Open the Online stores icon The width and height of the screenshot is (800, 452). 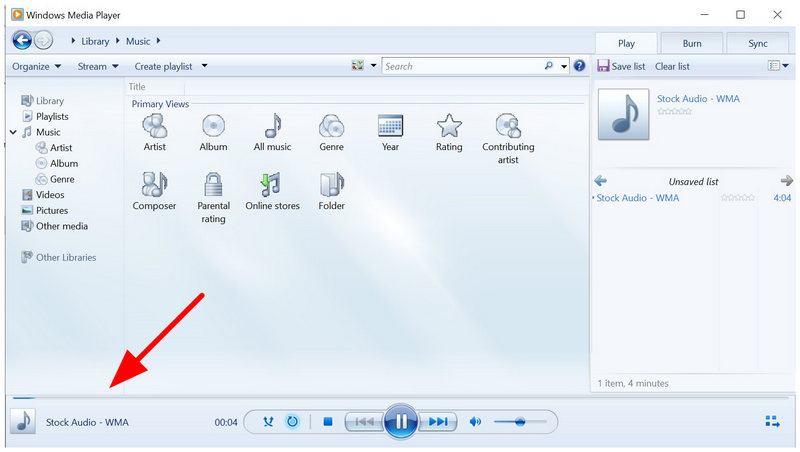click(271, 184)
